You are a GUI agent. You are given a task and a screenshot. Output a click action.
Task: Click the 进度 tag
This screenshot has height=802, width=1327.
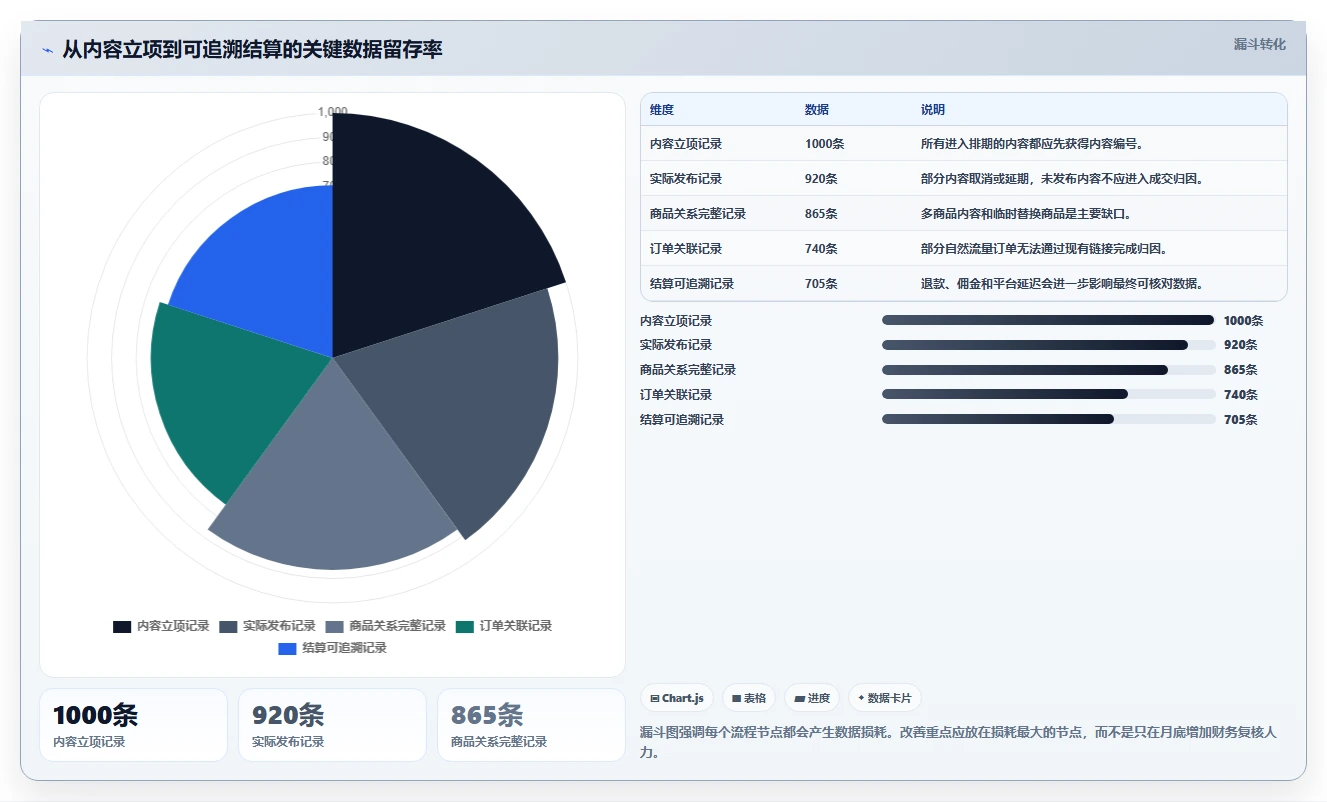[812, 698]
